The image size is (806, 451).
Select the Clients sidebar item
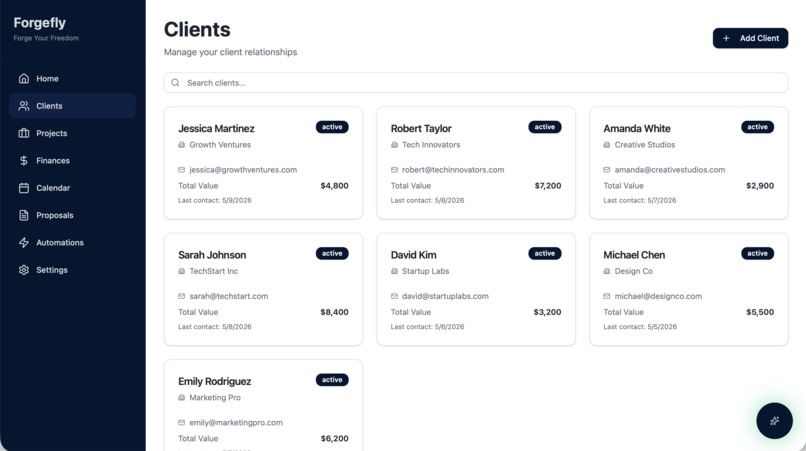pyautogui.click(x=72, y=105)
